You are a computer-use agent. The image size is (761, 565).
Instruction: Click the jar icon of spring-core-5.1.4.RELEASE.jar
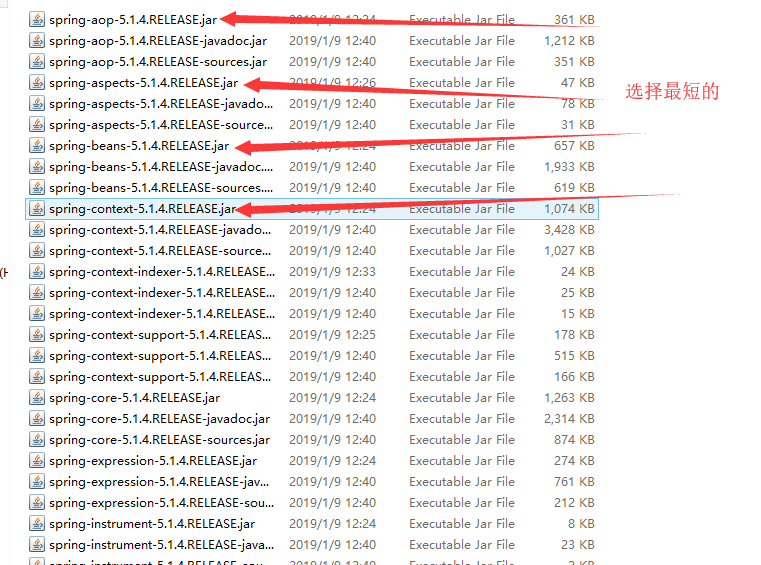[x=37, y=398]
